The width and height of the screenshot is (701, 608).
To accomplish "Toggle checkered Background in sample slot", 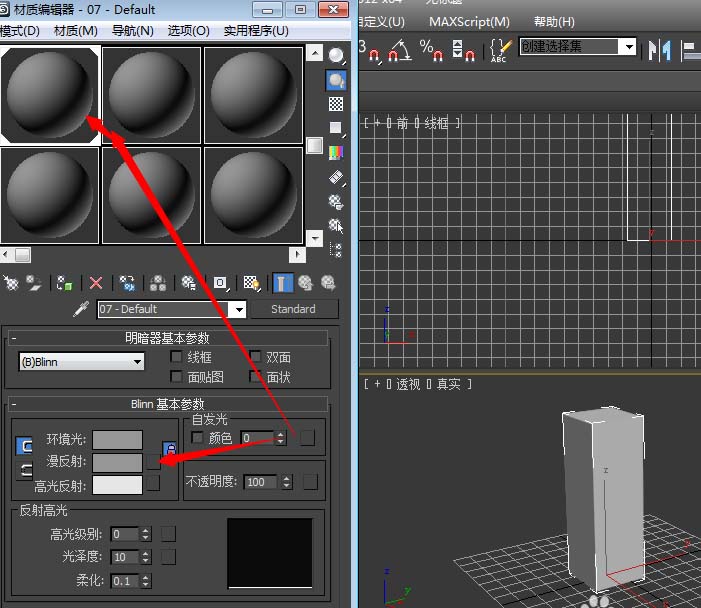I will point(336,104).
